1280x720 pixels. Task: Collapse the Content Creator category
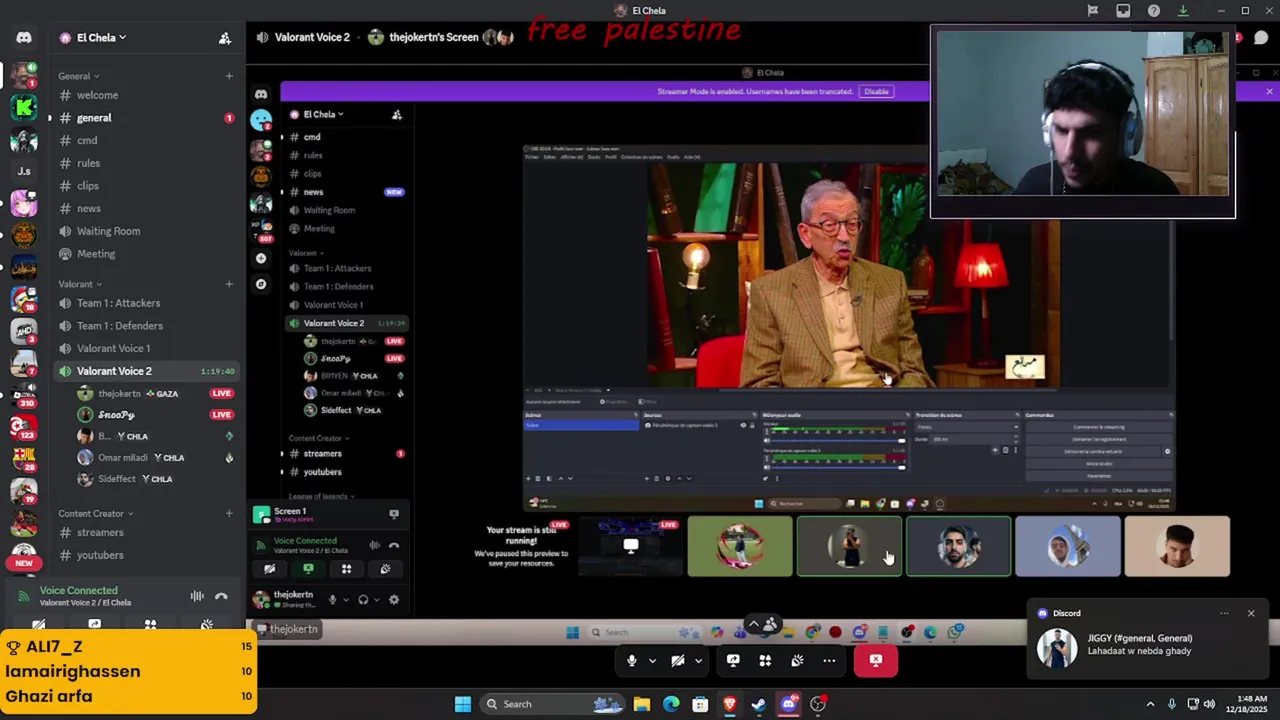96,514
